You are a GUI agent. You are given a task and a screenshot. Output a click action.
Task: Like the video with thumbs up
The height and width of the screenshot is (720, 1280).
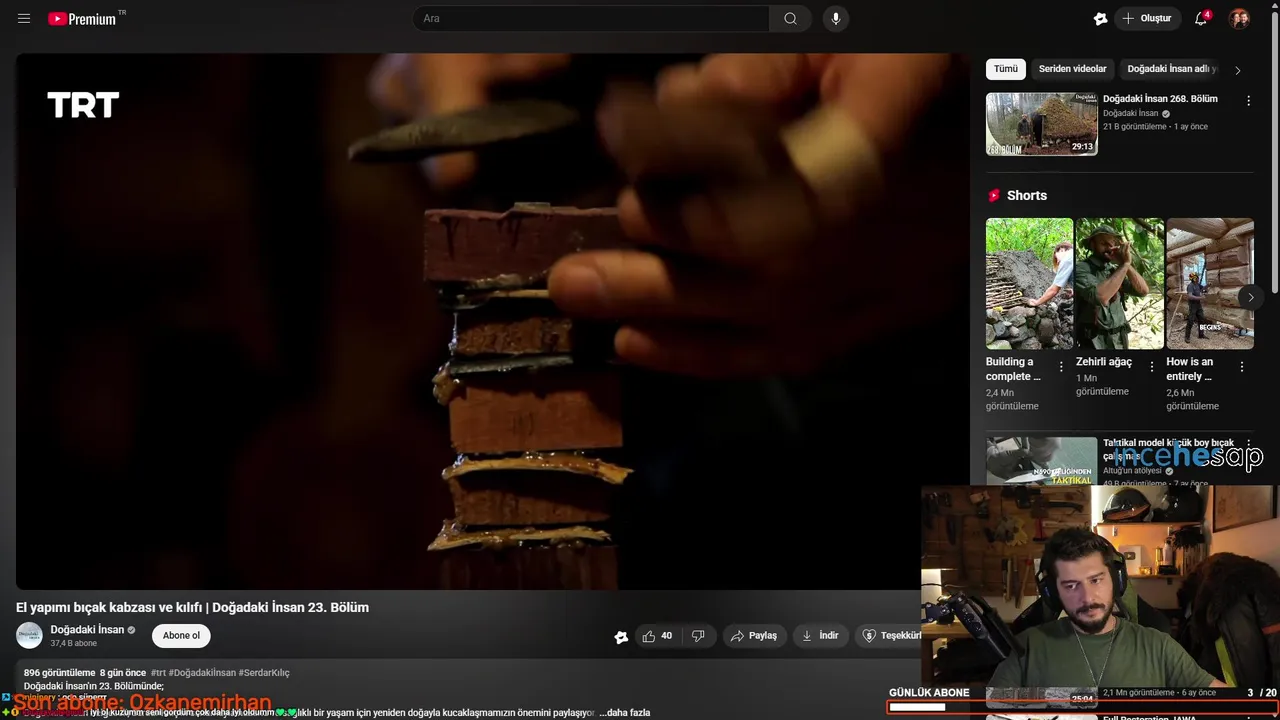click(x=657, y=636)
